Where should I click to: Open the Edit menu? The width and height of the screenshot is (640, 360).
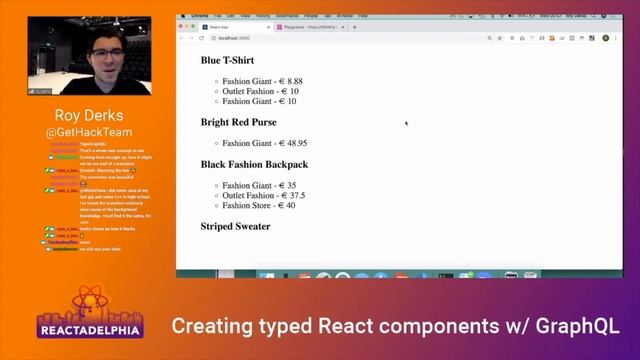pos(231,16)
